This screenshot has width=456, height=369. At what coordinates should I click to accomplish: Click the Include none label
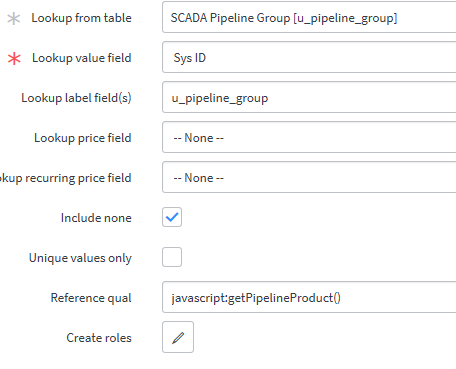pos(96,218)
